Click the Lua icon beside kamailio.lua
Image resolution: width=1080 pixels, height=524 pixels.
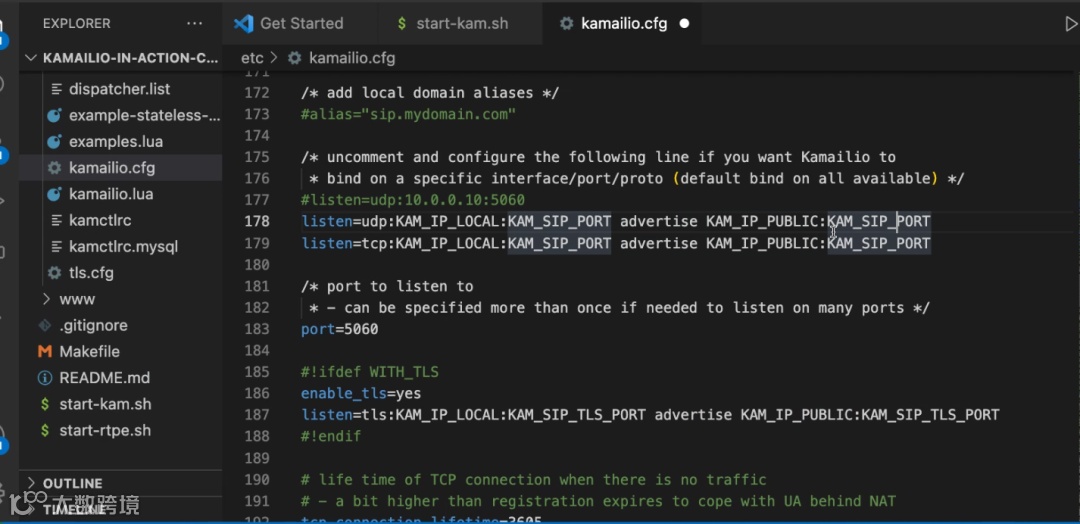point(54,193)
